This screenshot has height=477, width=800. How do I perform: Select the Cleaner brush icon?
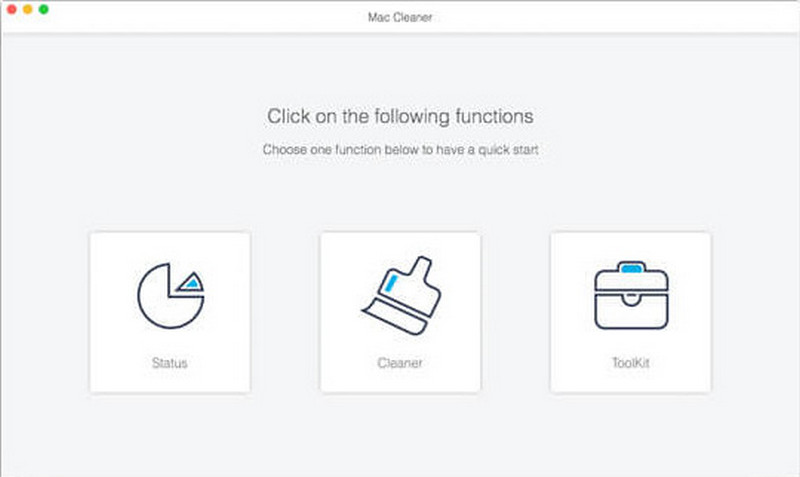(400, 297)
